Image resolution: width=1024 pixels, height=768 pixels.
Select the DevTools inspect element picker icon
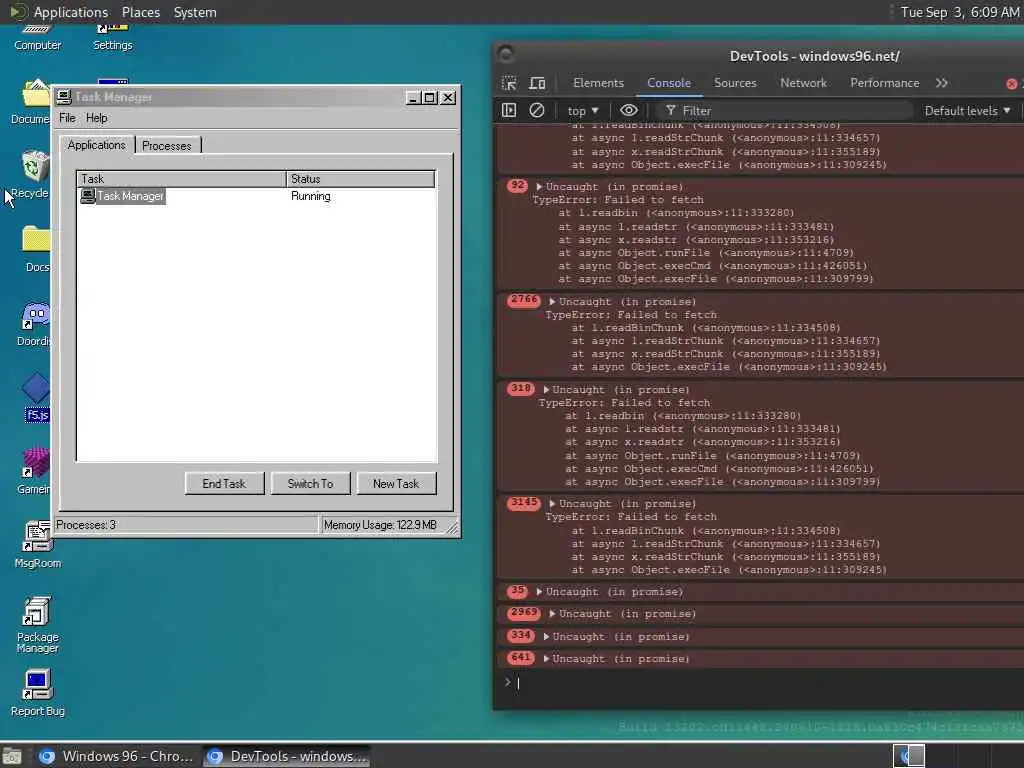coord(509,83)
